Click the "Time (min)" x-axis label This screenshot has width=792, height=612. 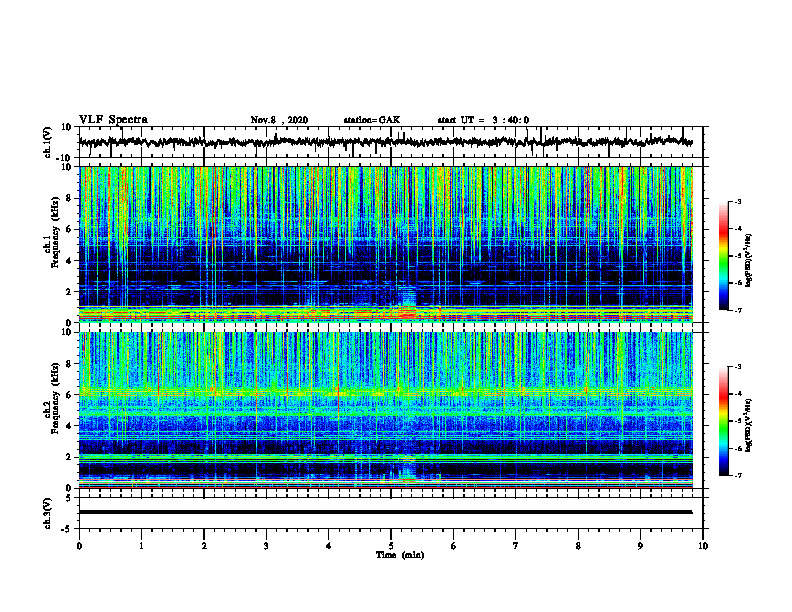click(x=400, y=555)
